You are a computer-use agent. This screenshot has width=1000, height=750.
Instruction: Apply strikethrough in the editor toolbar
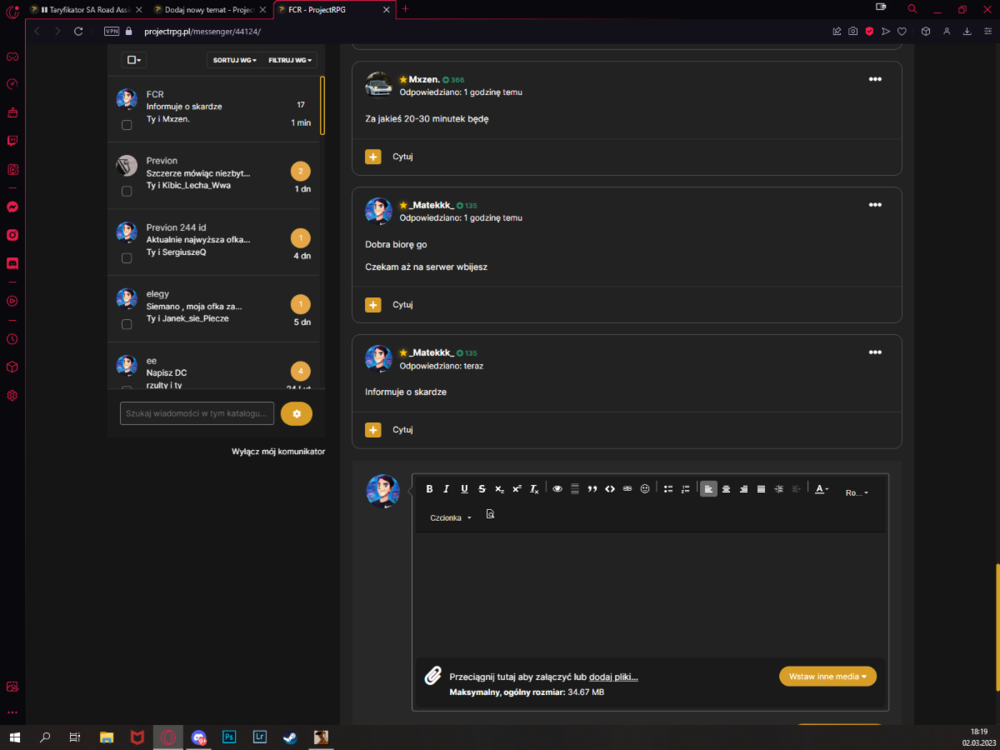point(482,489)
